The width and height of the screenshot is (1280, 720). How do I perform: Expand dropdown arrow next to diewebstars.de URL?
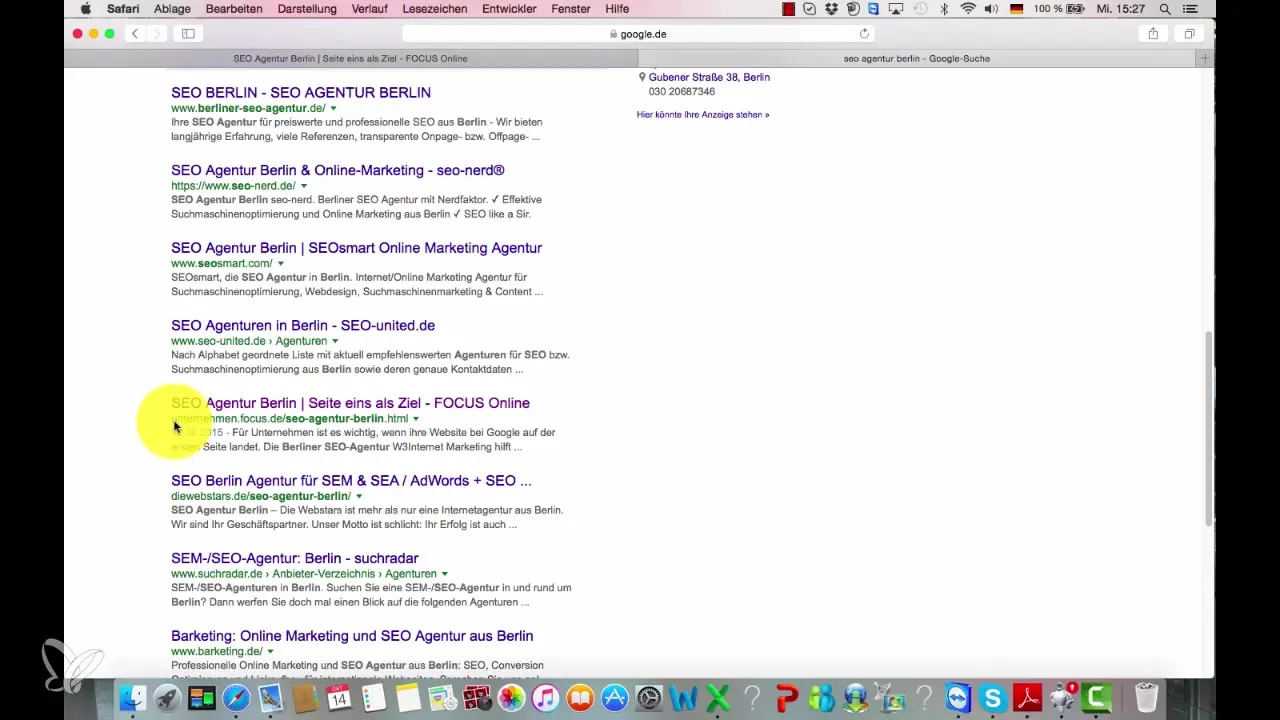(x=359, y=497)
